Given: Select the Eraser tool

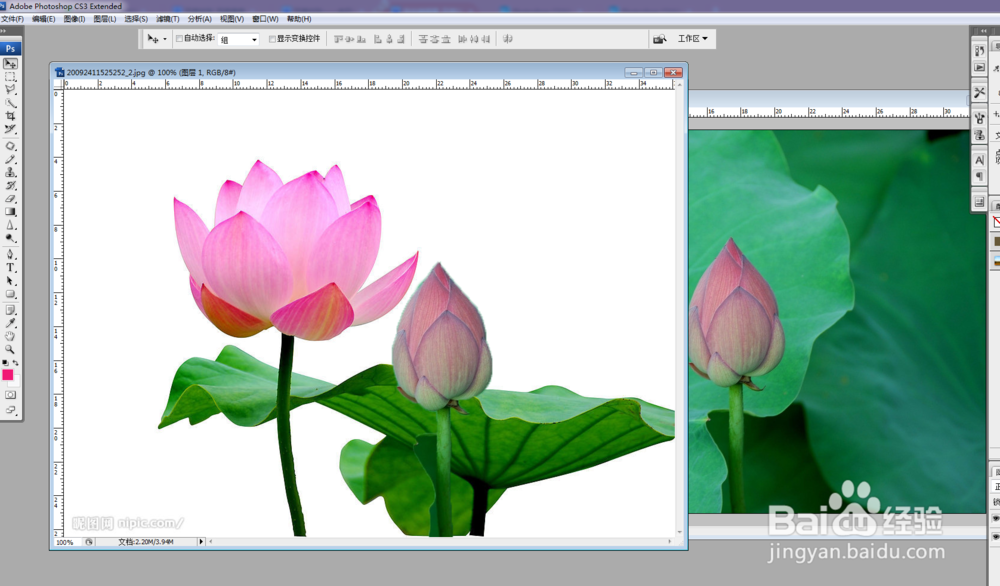Looking at the screenshot, I should [10, 199].
